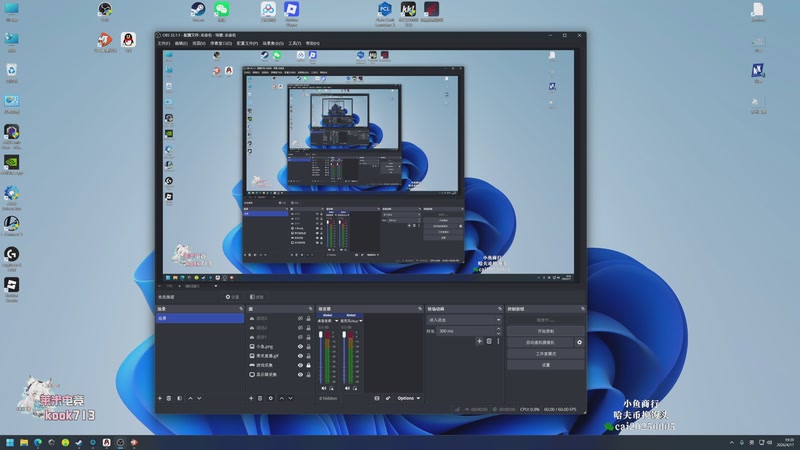Viewport: 800px width, 450px height.
Task: Open source Properties button above Scenes panel
Action: point(232,297)
